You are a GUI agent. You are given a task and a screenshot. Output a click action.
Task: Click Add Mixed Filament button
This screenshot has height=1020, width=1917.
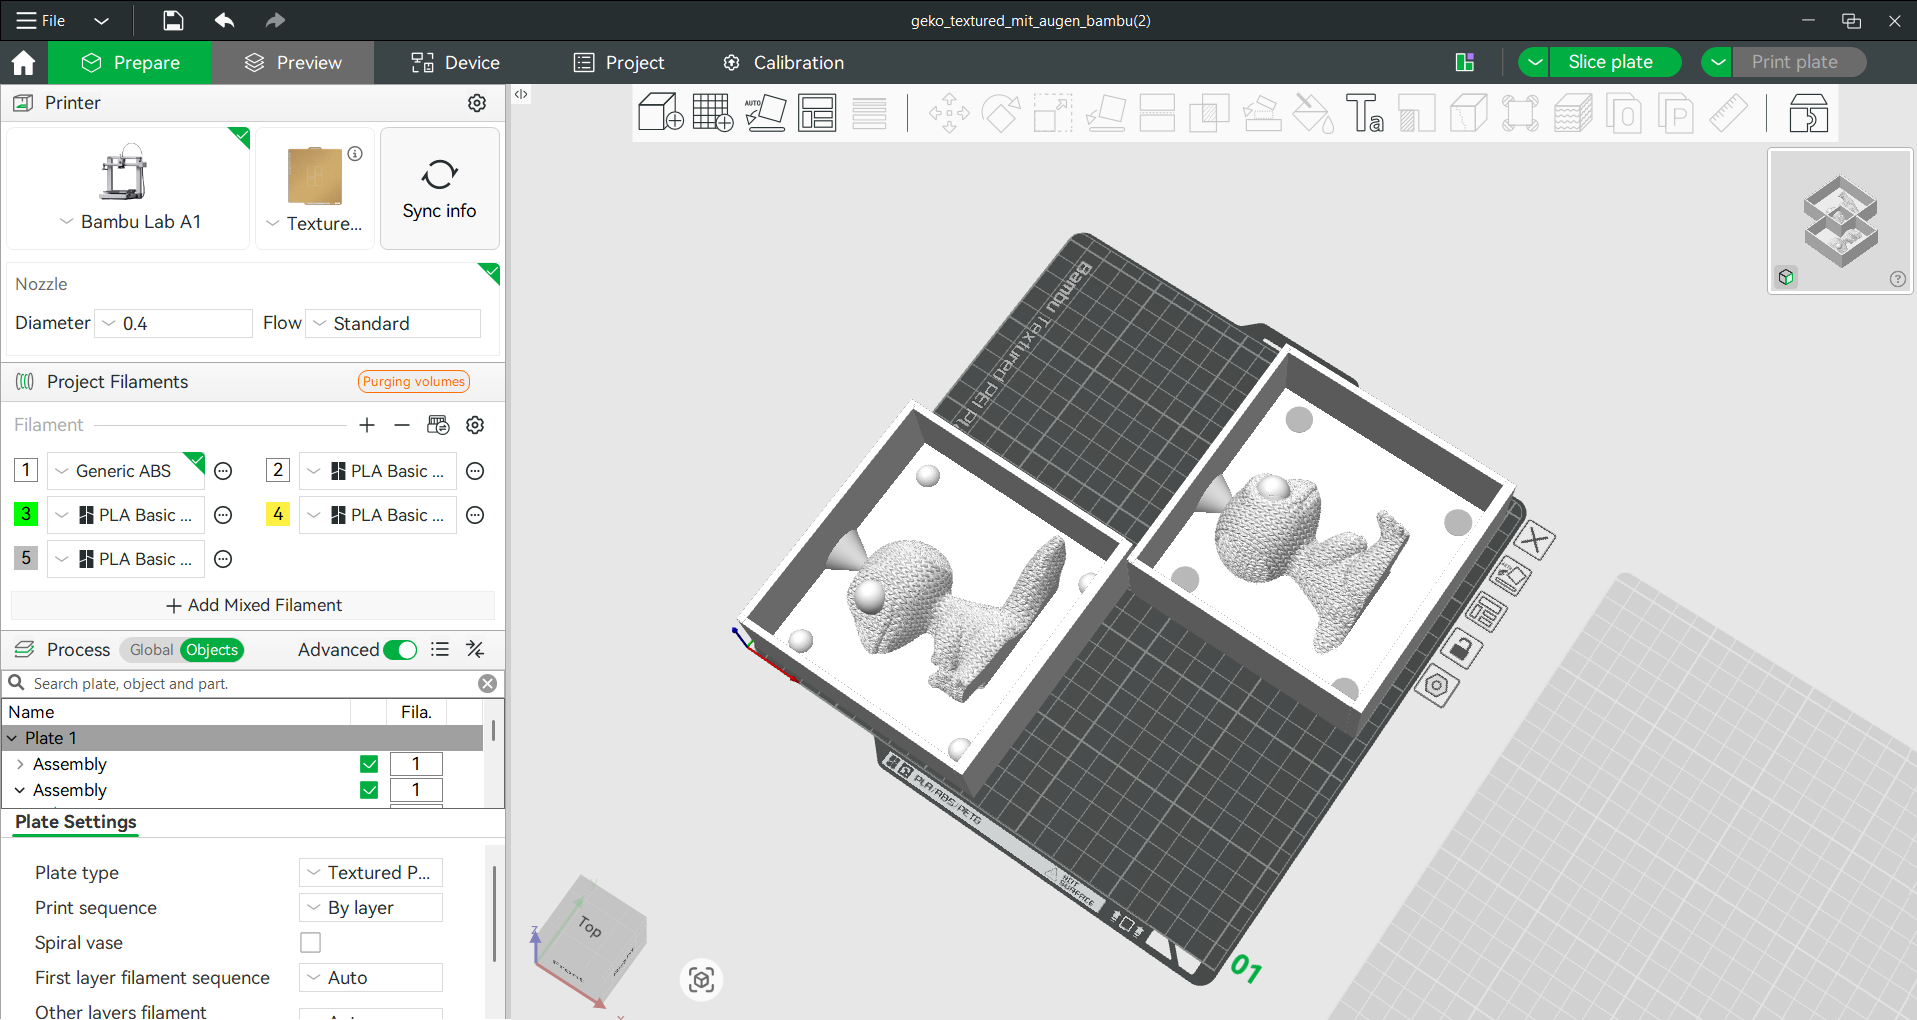click(x=253, y=605)
